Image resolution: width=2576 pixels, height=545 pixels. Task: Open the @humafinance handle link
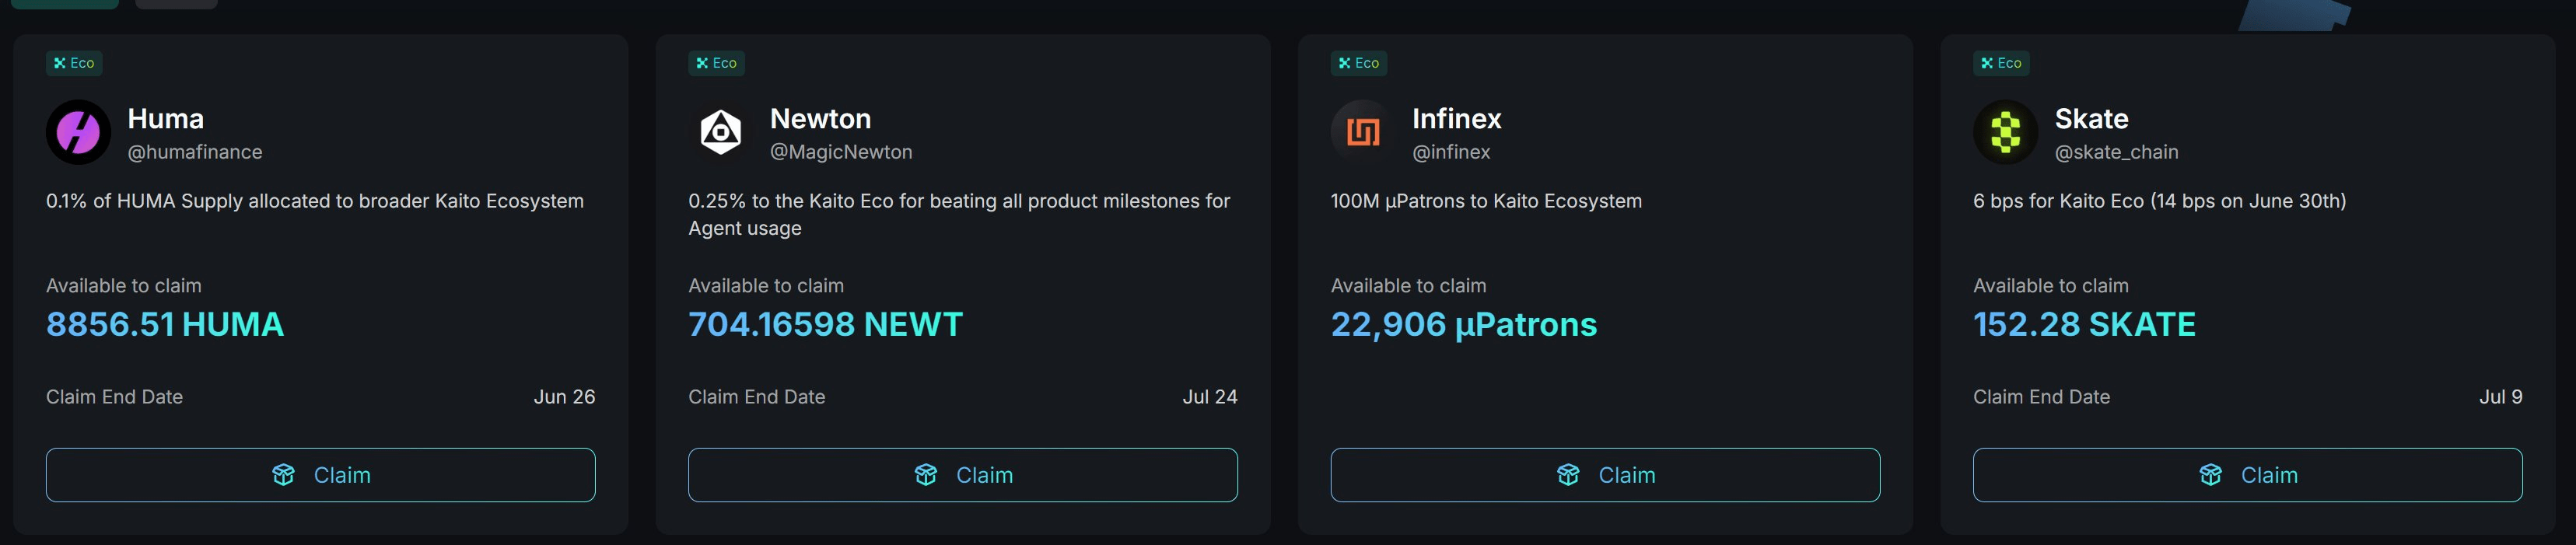point(195,152)
